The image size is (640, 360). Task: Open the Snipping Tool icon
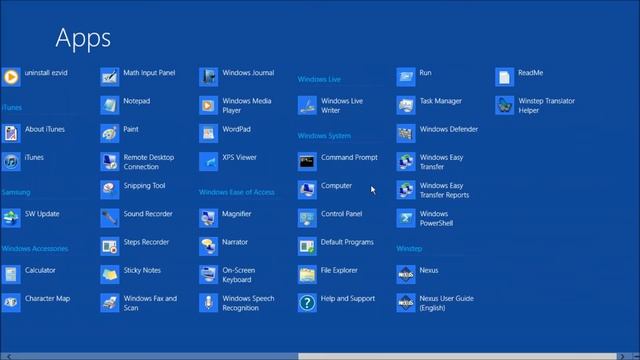click(110, 190)
